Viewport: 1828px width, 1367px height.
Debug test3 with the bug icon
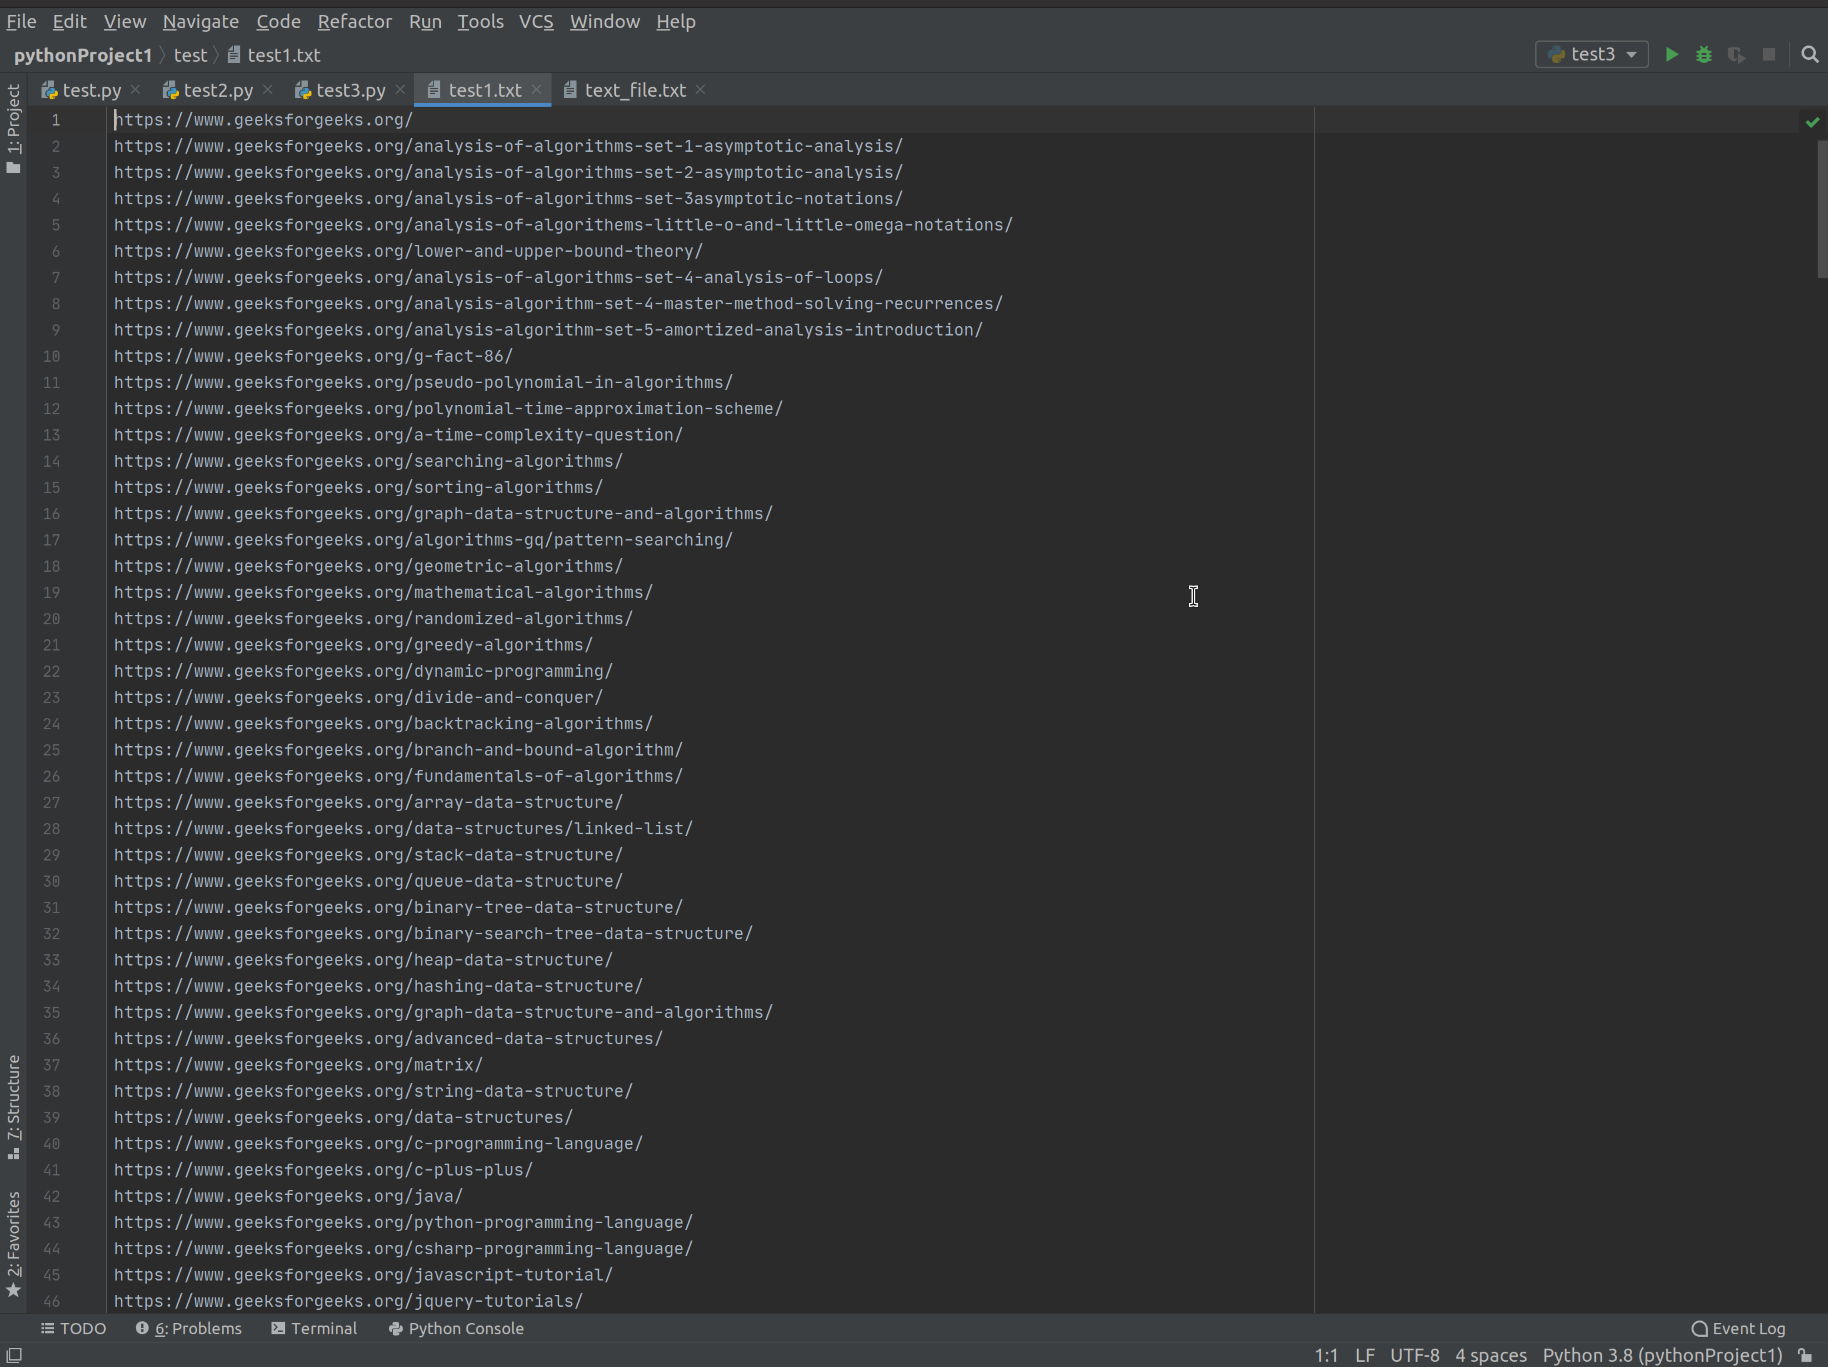[x=1704, y=54]
